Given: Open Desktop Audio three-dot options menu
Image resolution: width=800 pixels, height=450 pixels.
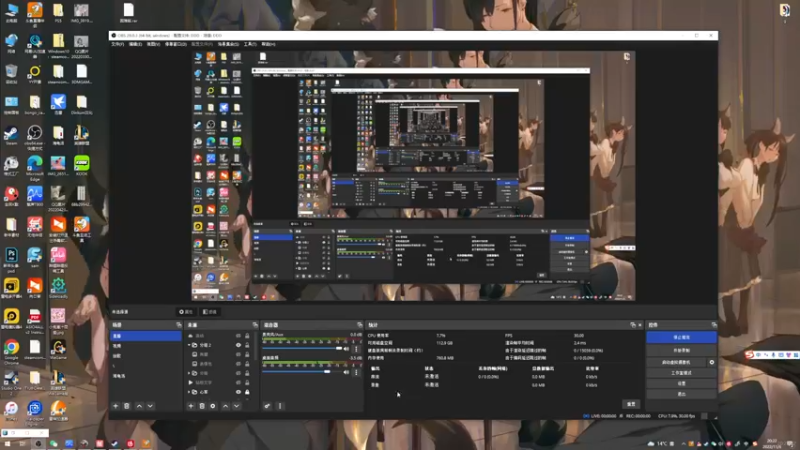Looking at the screenshot, I should (x=356, y=372).
